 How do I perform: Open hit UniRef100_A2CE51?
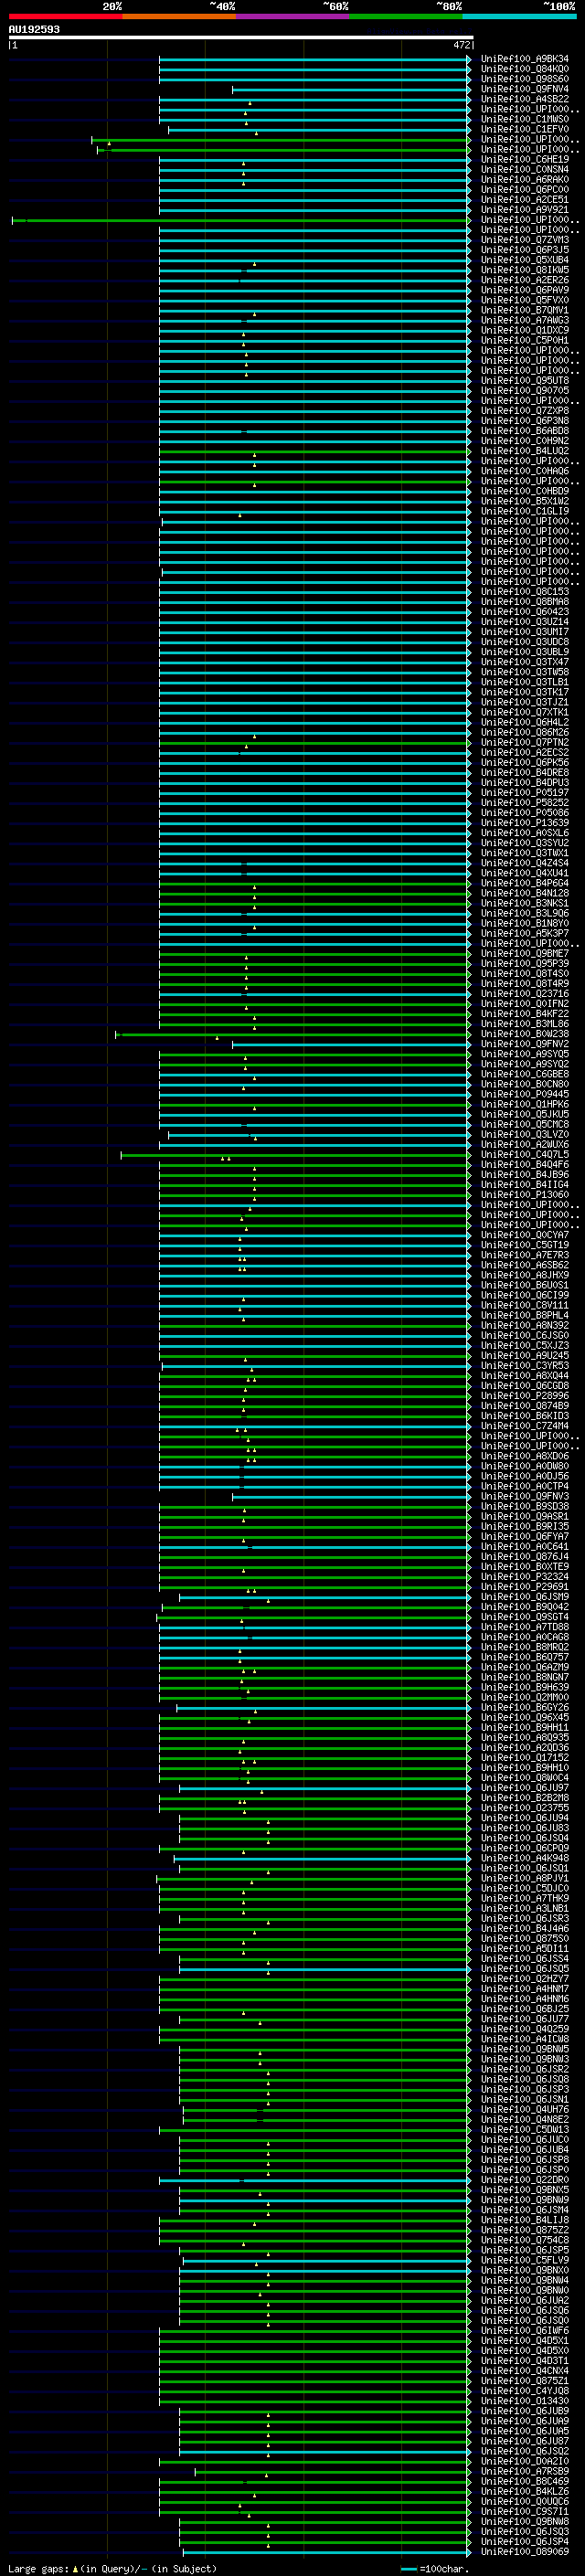pyautogui.click(x=525, y=200)
